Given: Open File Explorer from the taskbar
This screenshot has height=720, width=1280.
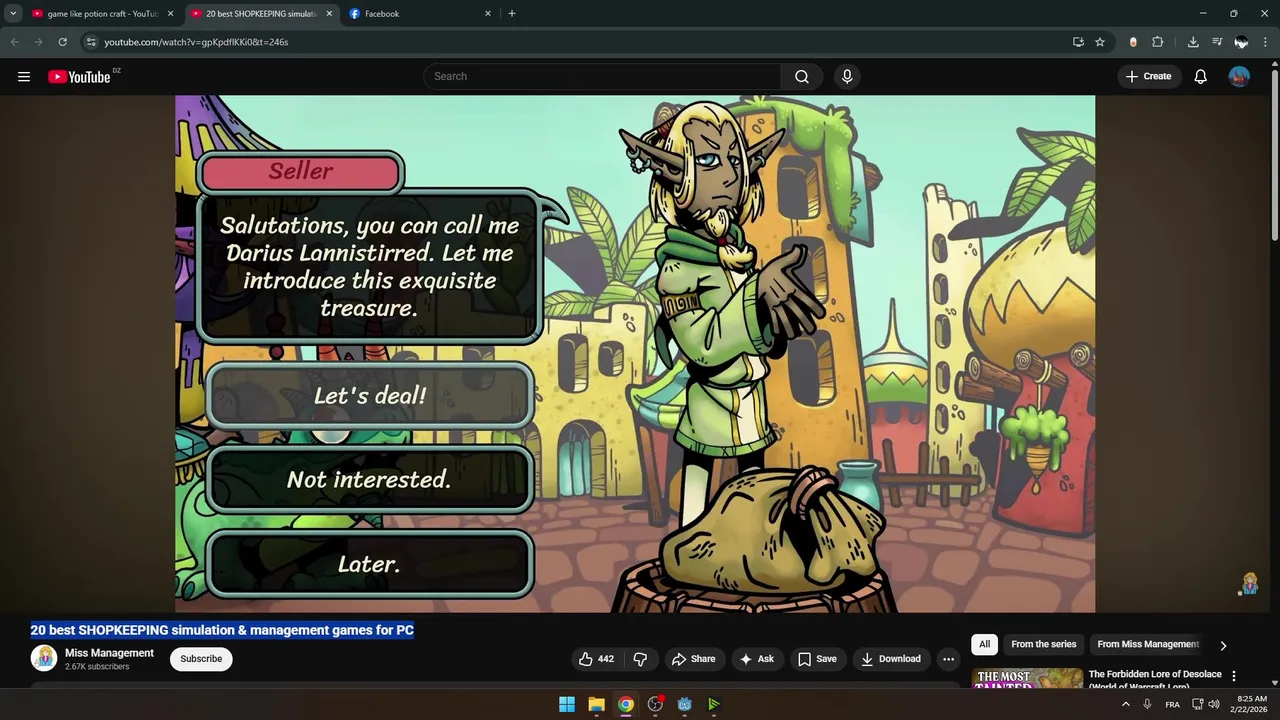Looking at the screenshot, I should tap(596, 704).
